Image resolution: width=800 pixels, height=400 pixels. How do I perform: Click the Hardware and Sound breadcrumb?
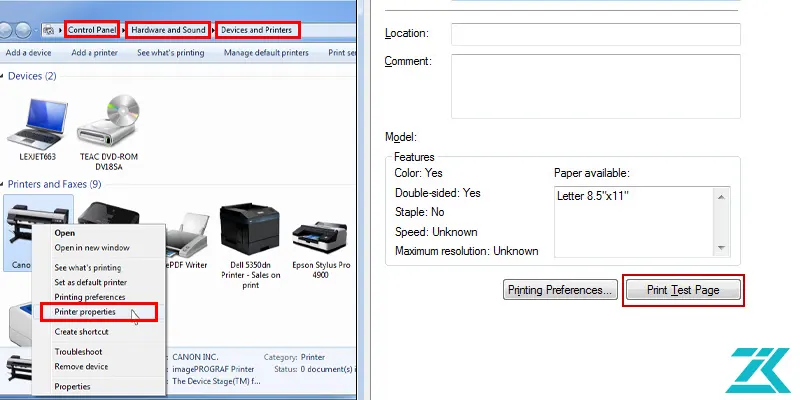click(168, 30)
